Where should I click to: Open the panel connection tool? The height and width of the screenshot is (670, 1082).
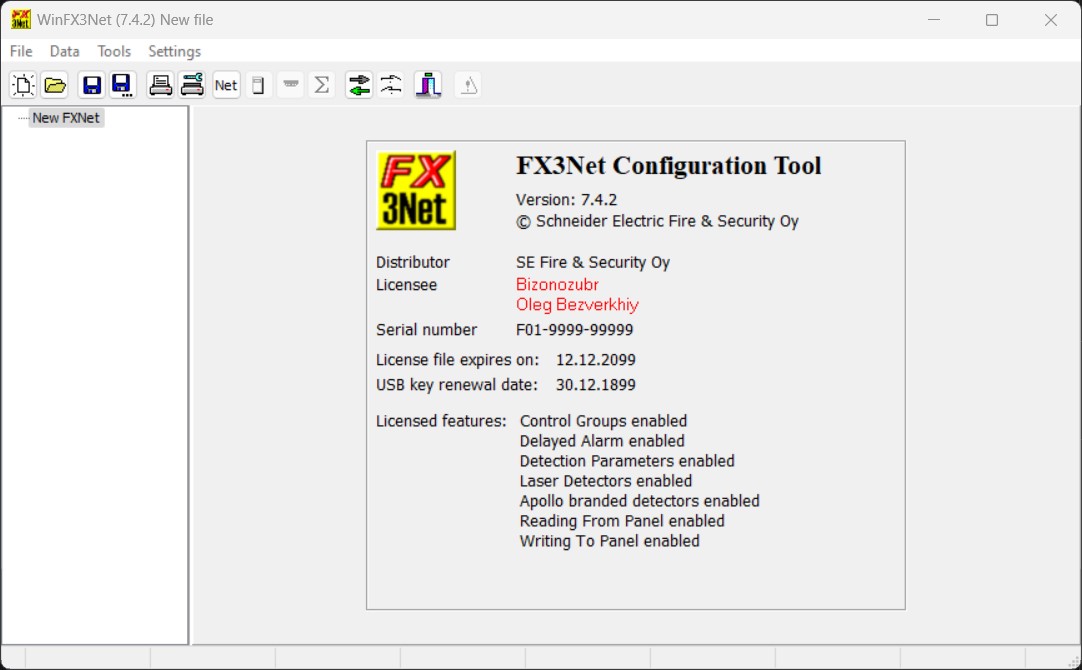click(x=428, y=85)
